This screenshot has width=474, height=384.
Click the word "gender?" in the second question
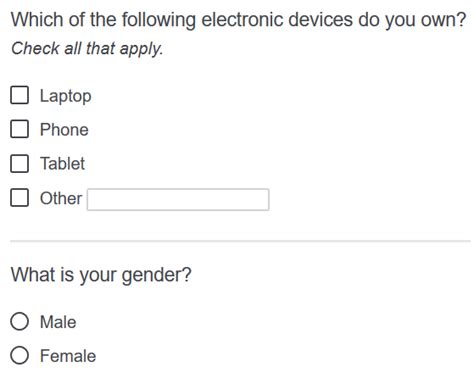coord(157,276)
